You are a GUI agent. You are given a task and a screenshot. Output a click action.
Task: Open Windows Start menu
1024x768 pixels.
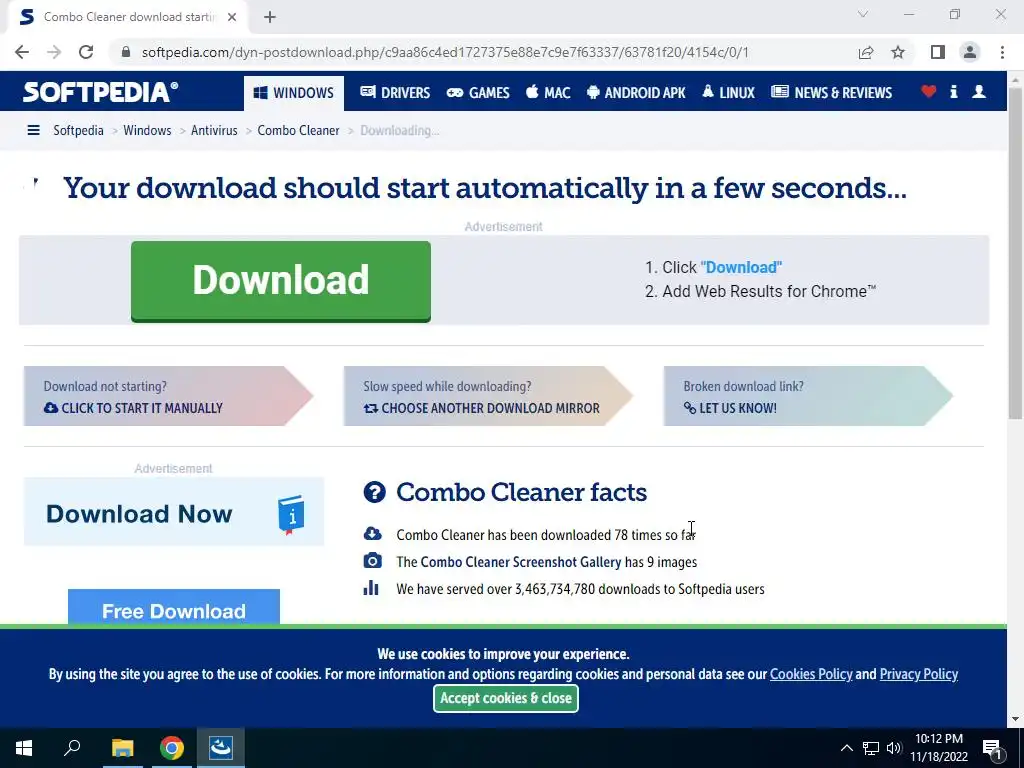(x=24, y=748)
